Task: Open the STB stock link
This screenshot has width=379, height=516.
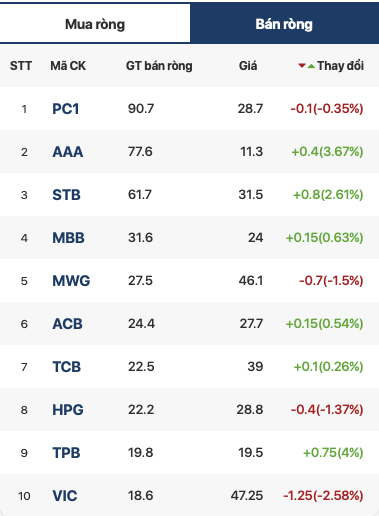Action: [66, 195]
